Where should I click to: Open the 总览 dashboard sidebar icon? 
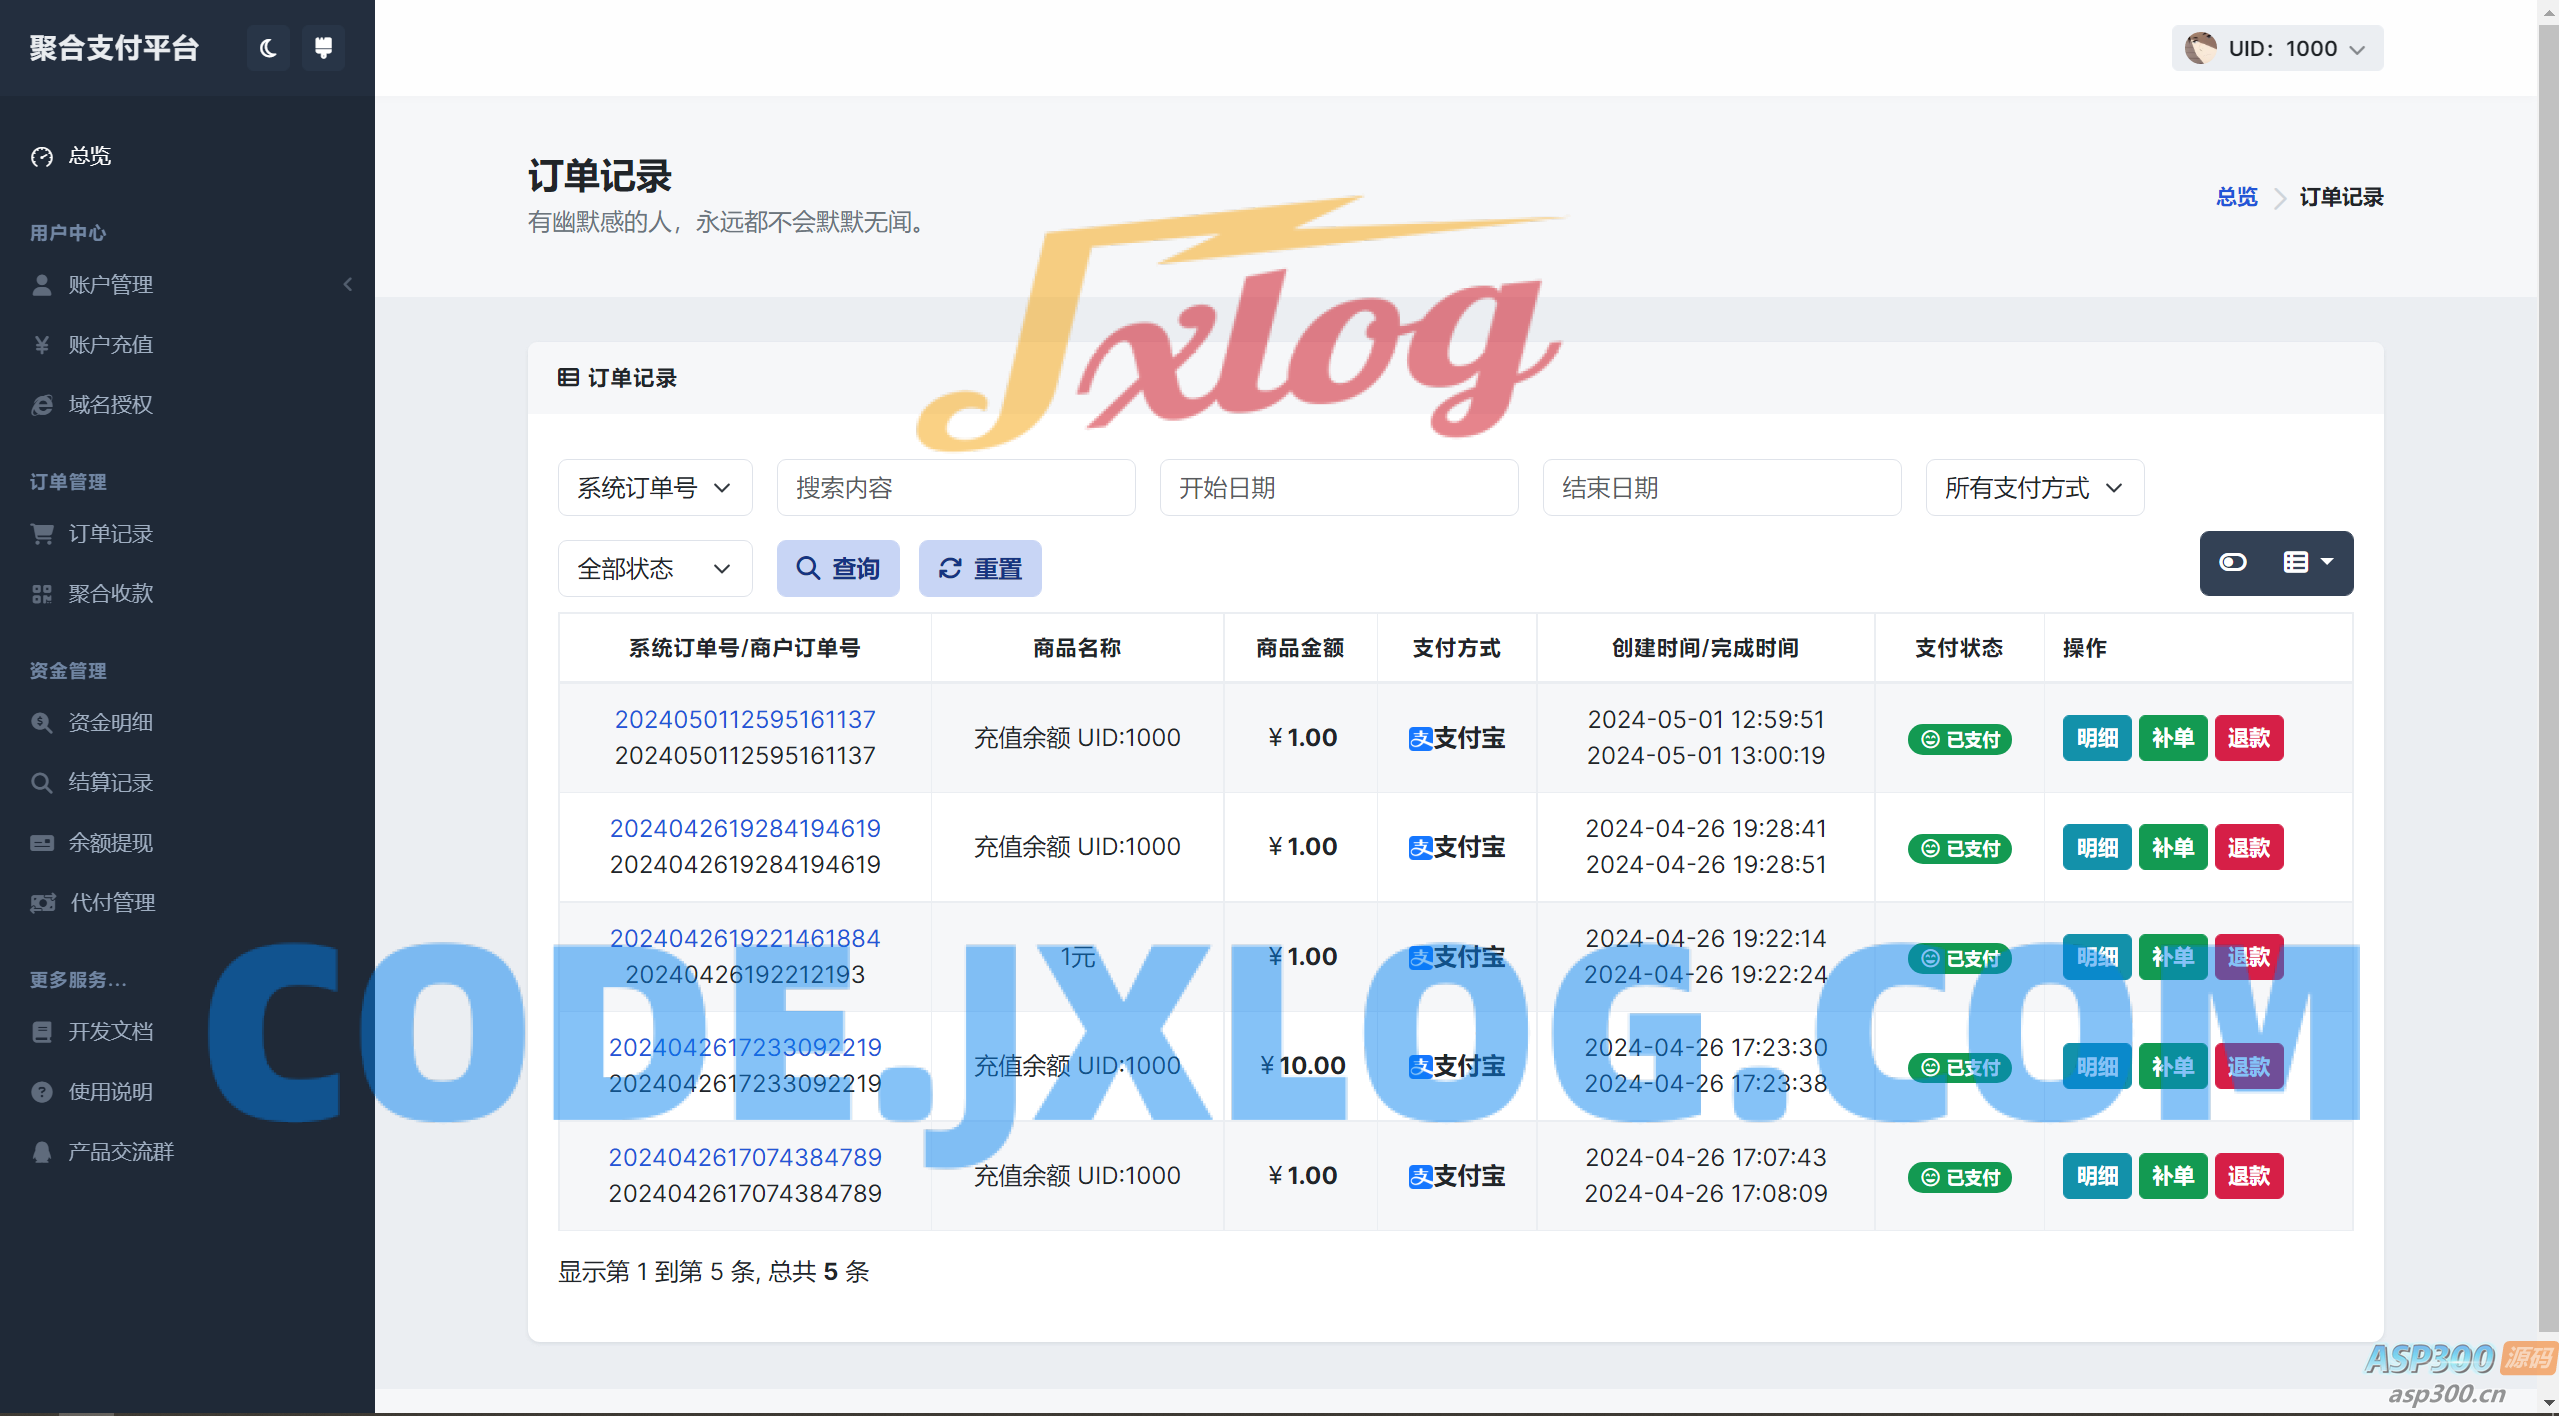(42, 157)
